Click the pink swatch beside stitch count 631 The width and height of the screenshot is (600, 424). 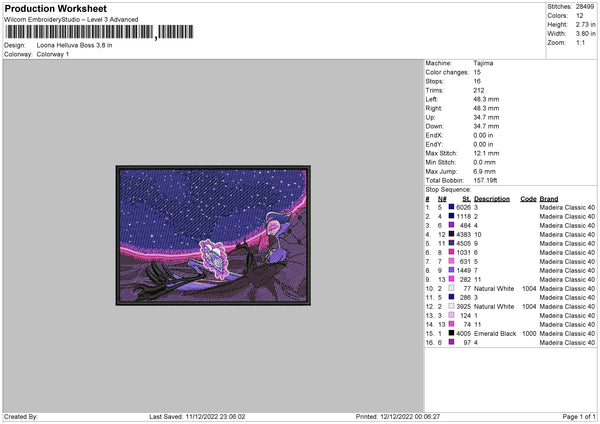451,261
